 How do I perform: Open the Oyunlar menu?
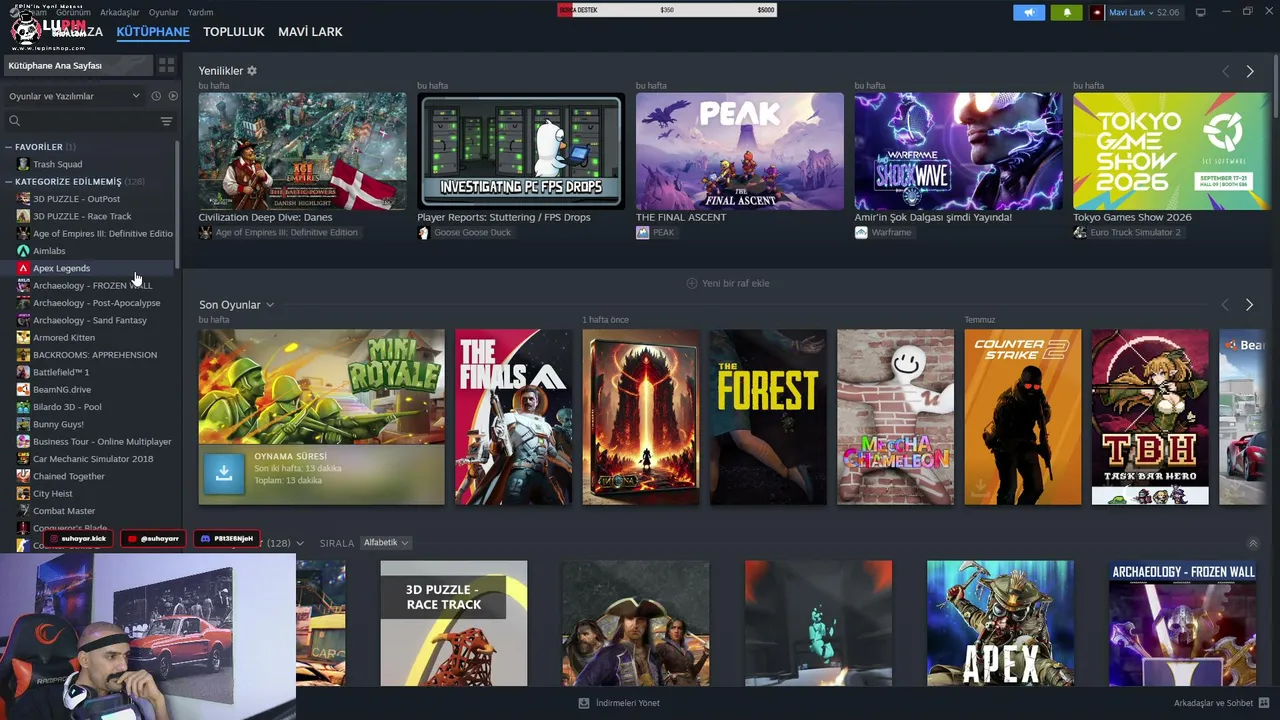tap(163, 12)
